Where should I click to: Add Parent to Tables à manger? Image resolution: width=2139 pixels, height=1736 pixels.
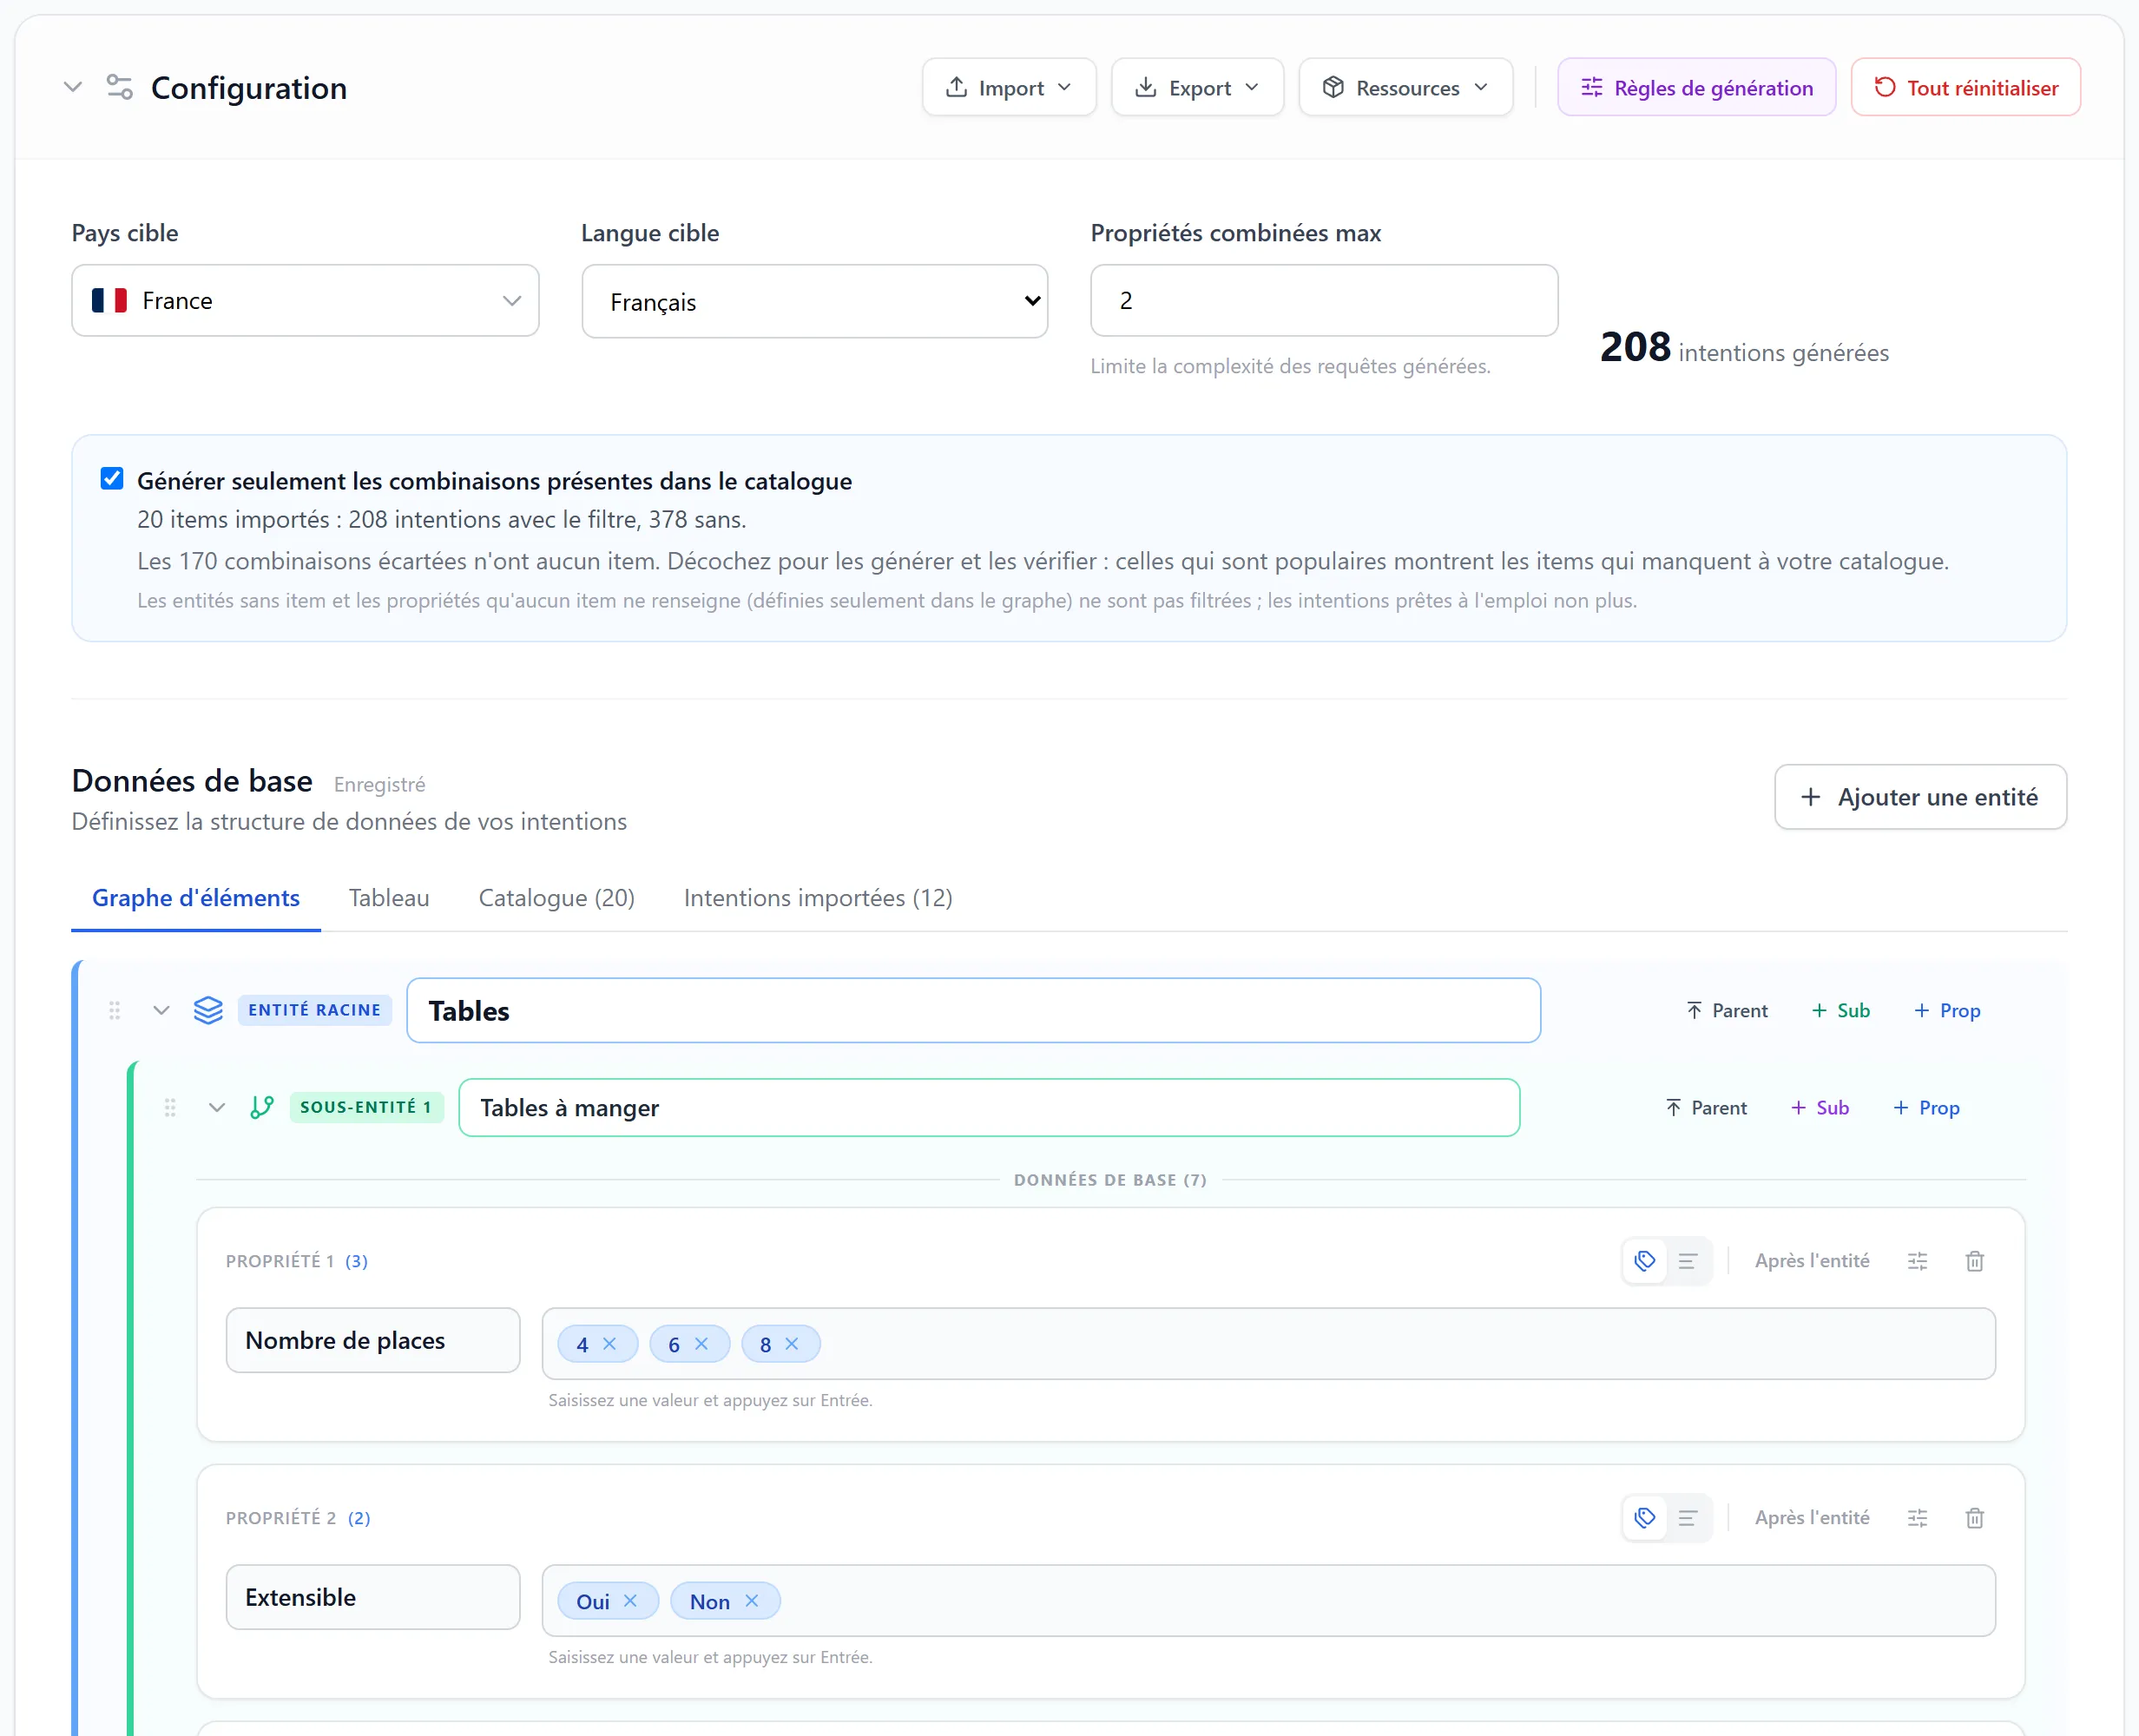pos(1706,1108)
